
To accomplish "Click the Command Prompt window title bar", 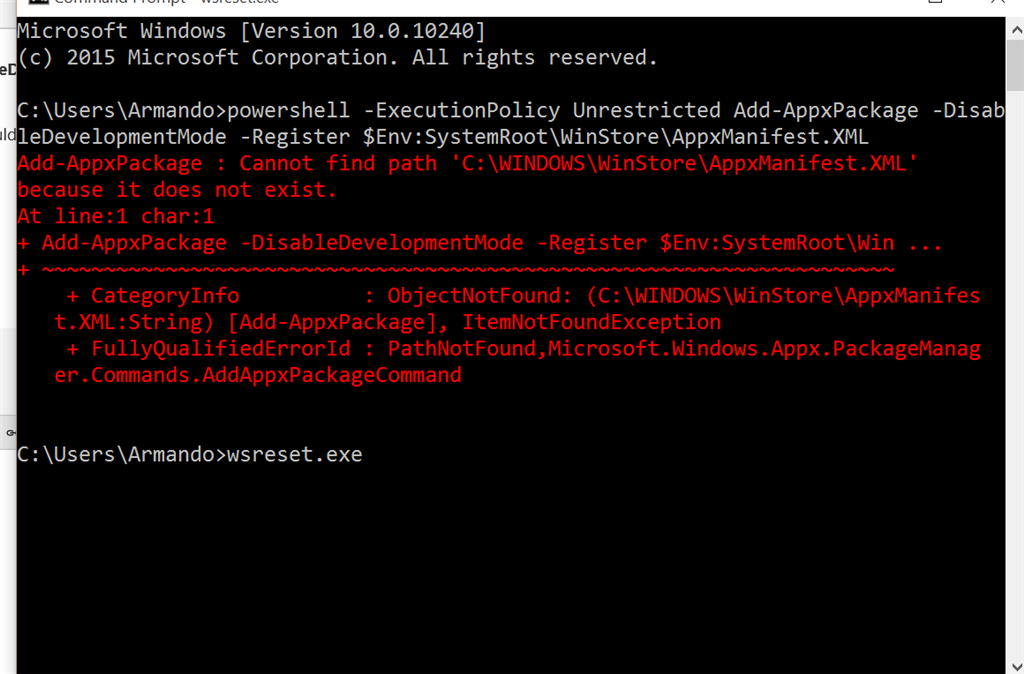I will click(x=500, y=3).
